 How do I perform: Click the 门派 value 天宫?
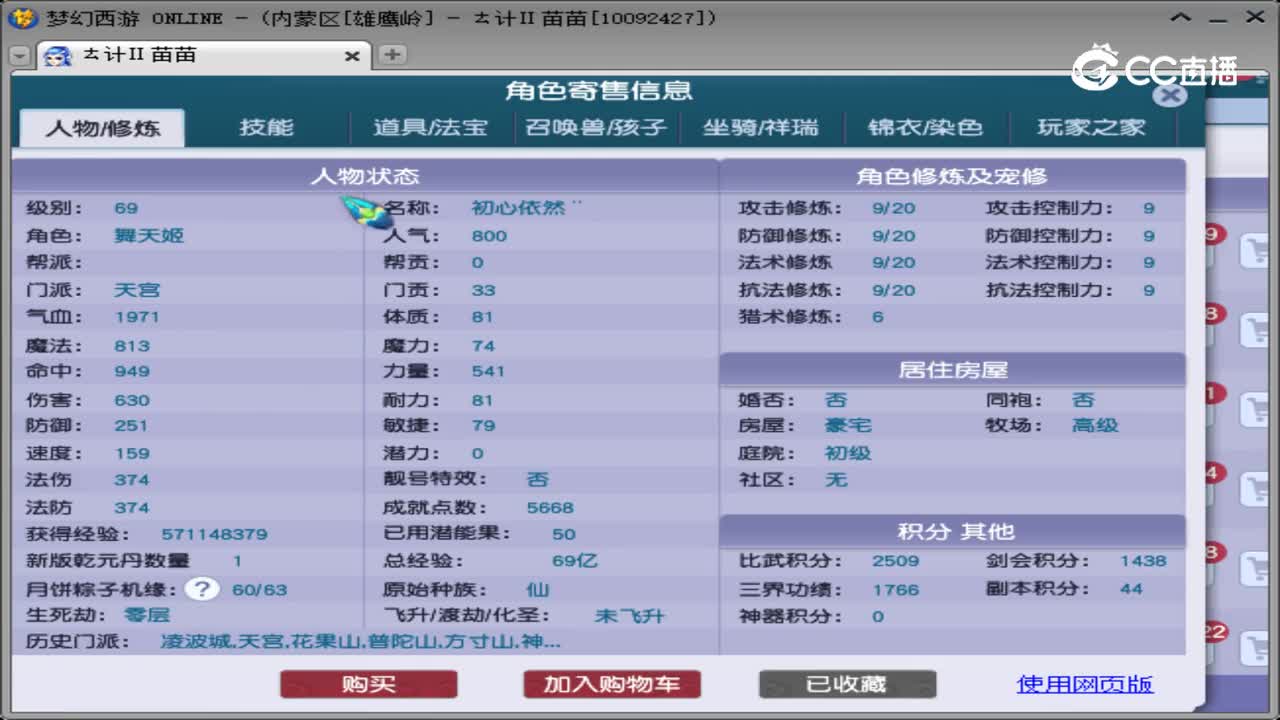tap(137, 290)
